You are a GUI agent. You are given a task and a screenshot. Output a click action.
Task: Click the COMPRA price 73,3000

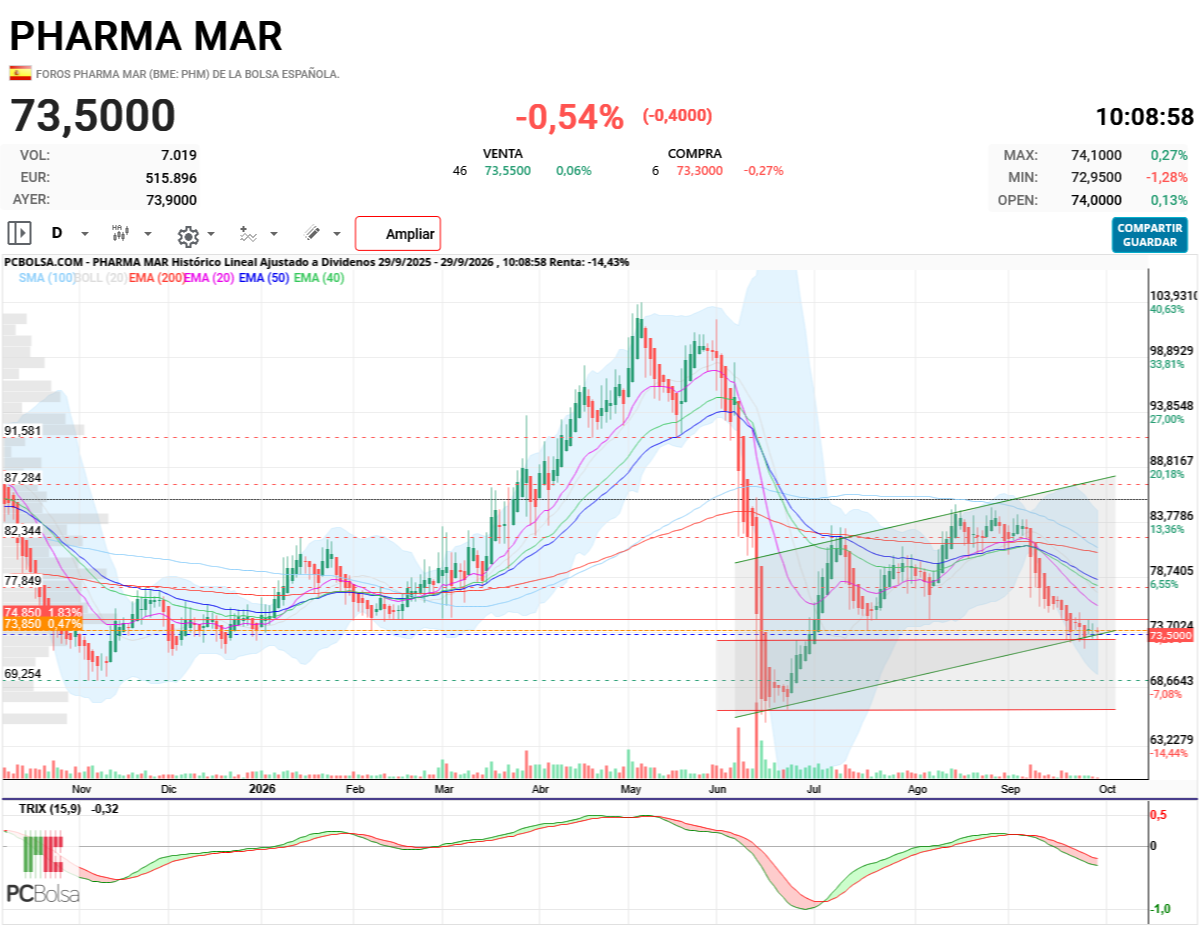click(x=700, y=171)
